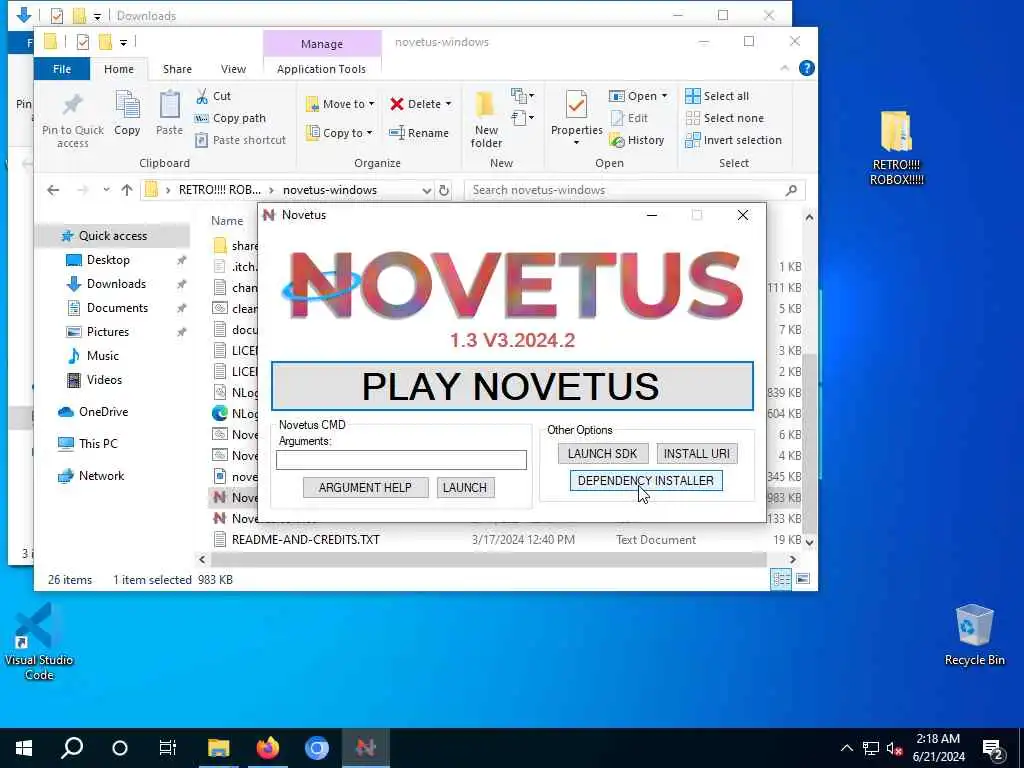Refresh the novetus-windows folder

click(444, 190)
